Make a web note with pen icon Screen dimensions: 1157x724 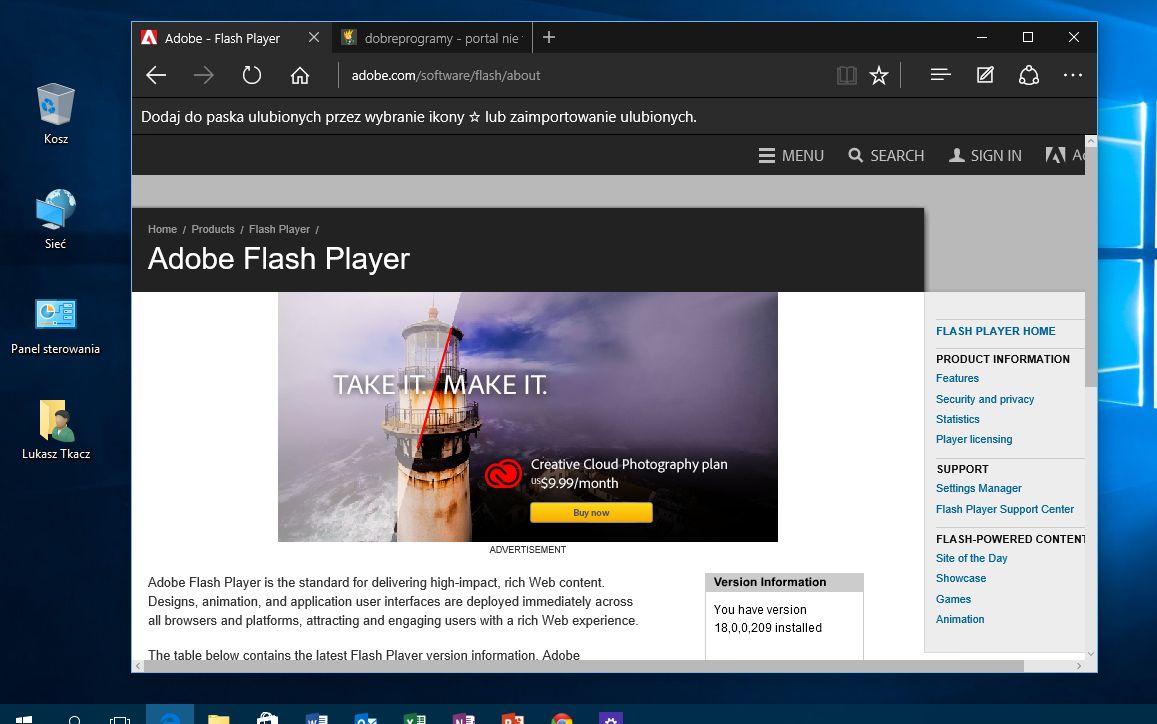tap(985, 75)
